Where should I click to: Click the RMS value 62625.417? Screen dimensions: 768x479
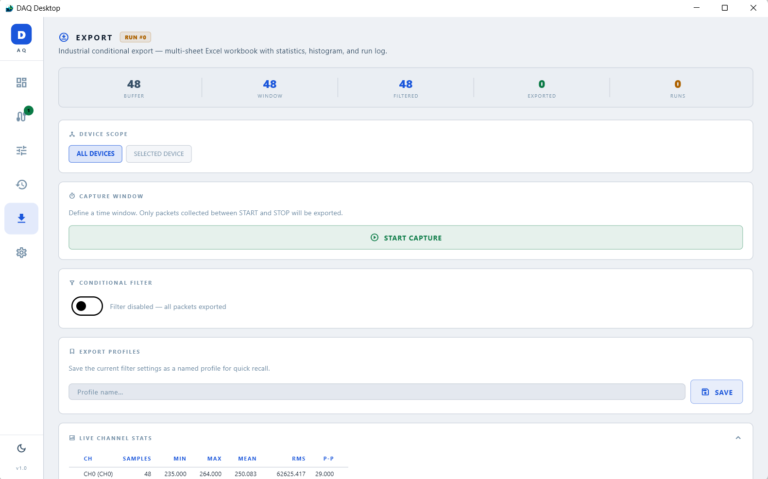coord(291,474)
